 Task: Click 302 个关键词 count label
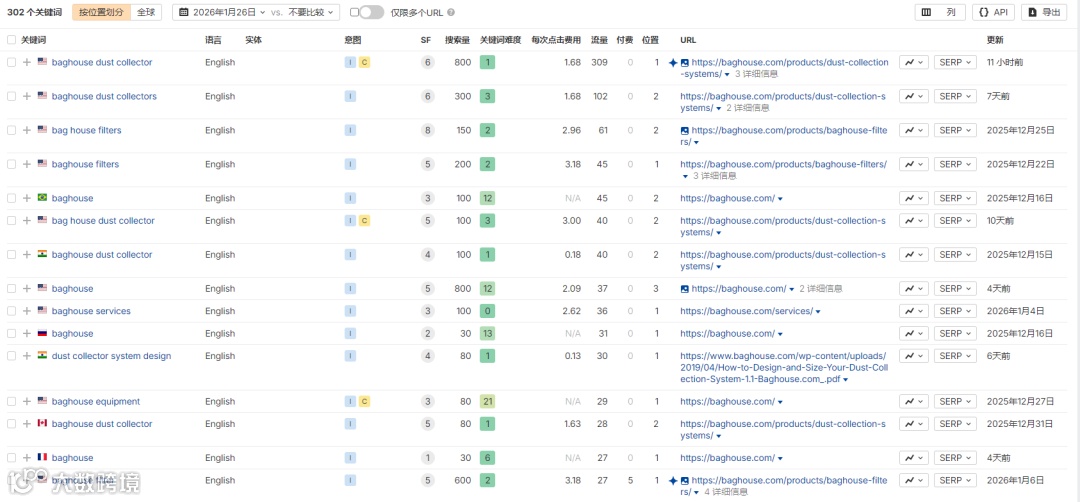(x=36, y=12)
